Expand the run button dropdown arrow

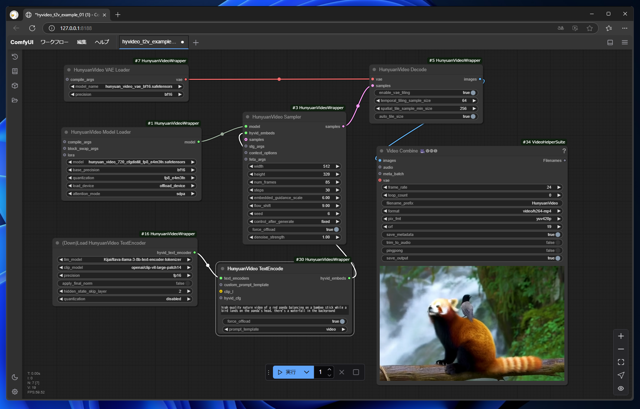(x=307, y=372)
